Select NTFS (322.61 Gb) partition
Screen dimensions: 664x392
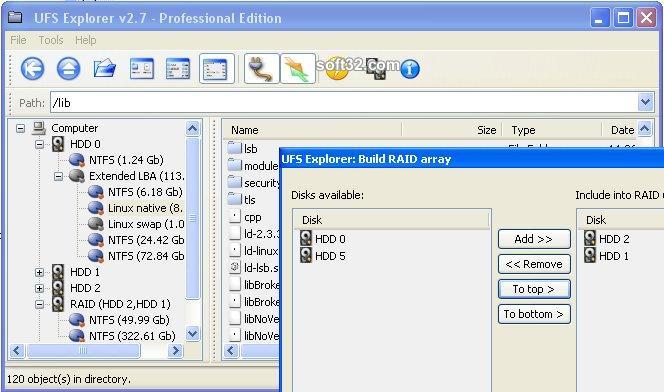pyautogui.click(x=132, y=337)
